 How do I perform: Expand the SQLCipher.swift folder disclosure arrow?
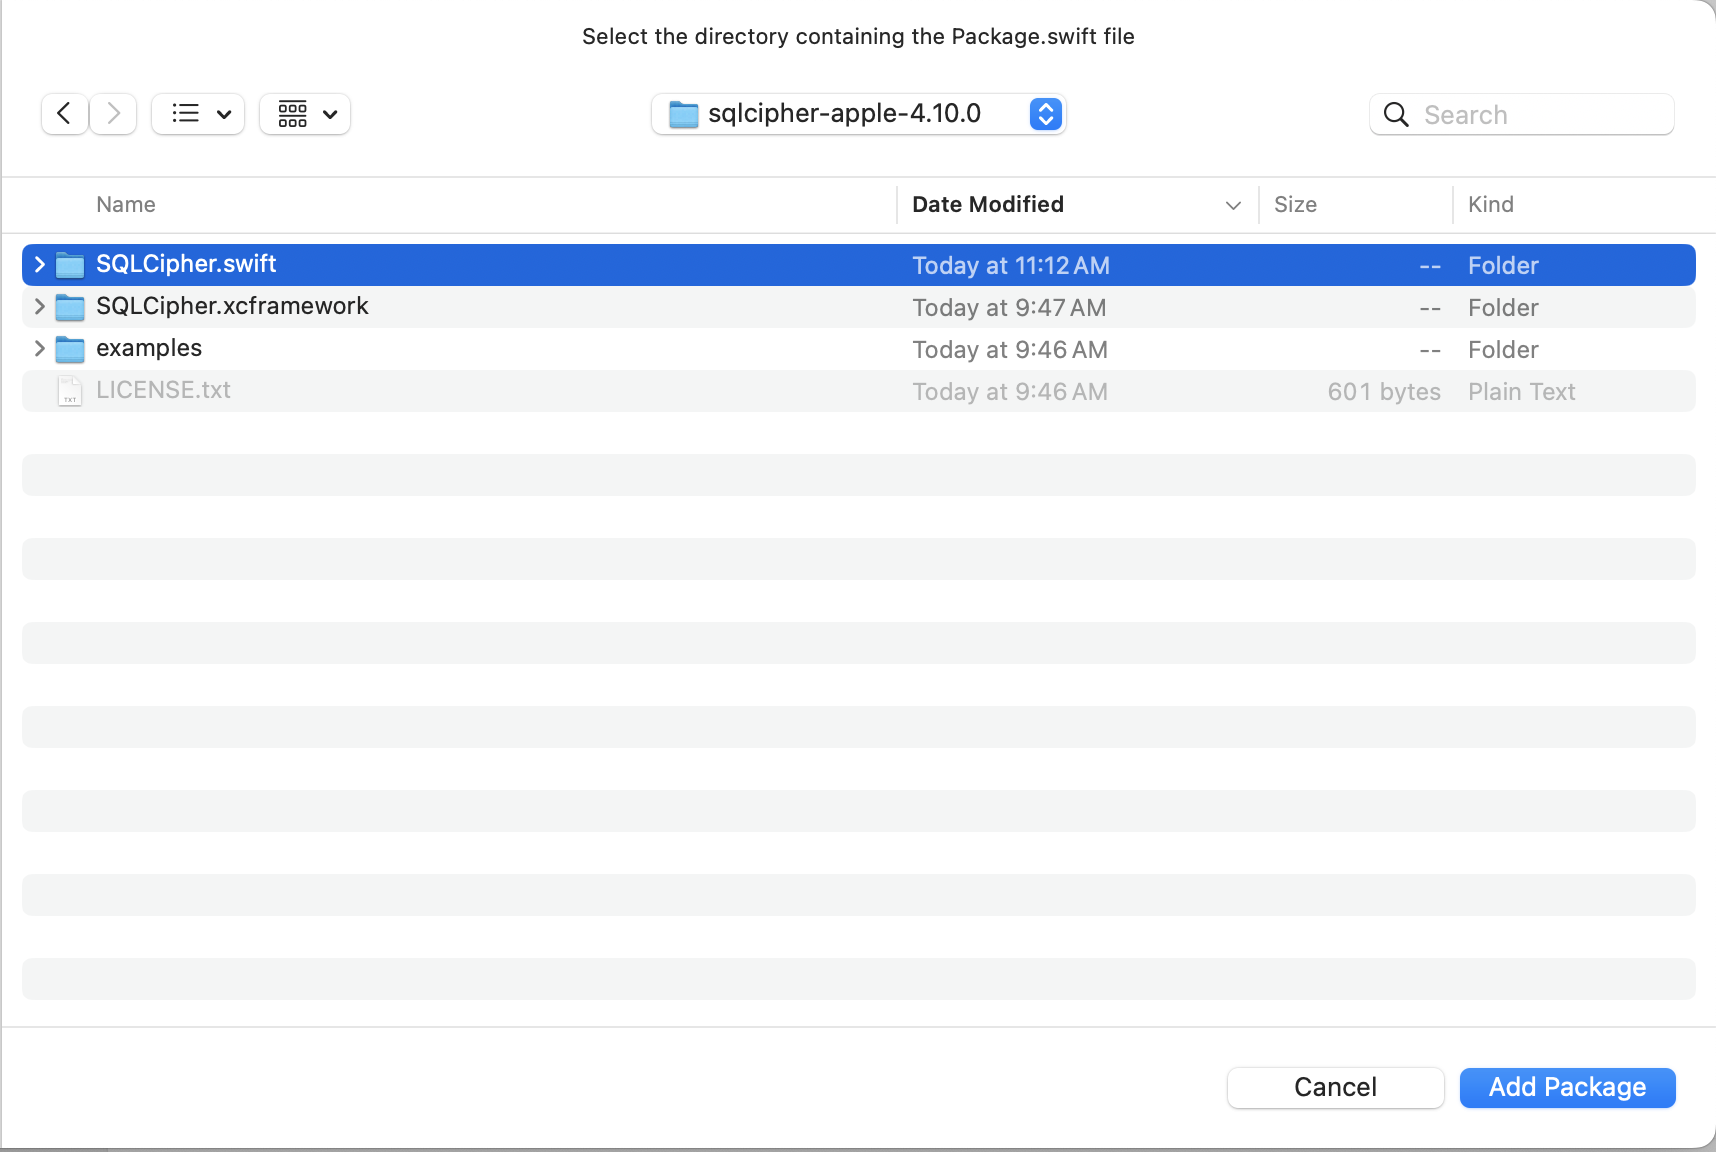(x=40, y=264)
